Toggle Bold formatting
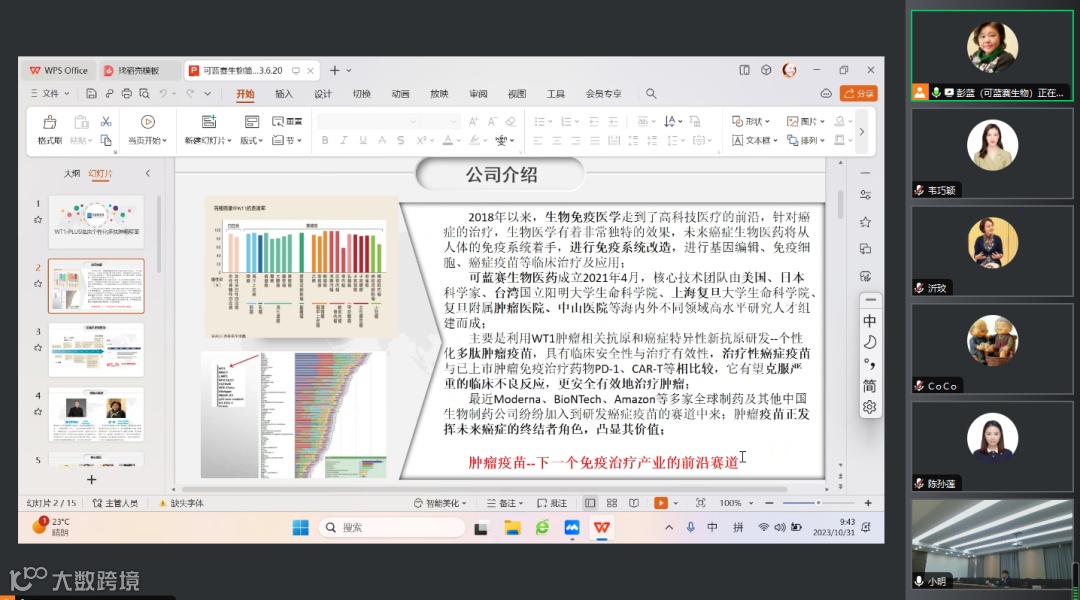The height and width of the screenshot is (600, 1080). 325,141
